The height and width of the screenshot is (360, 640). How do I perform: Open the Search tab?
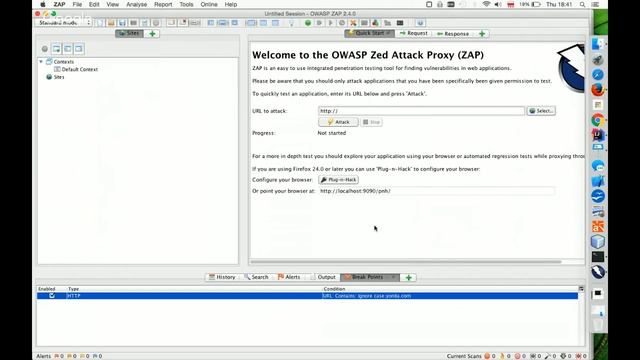(x=256, y=277)
